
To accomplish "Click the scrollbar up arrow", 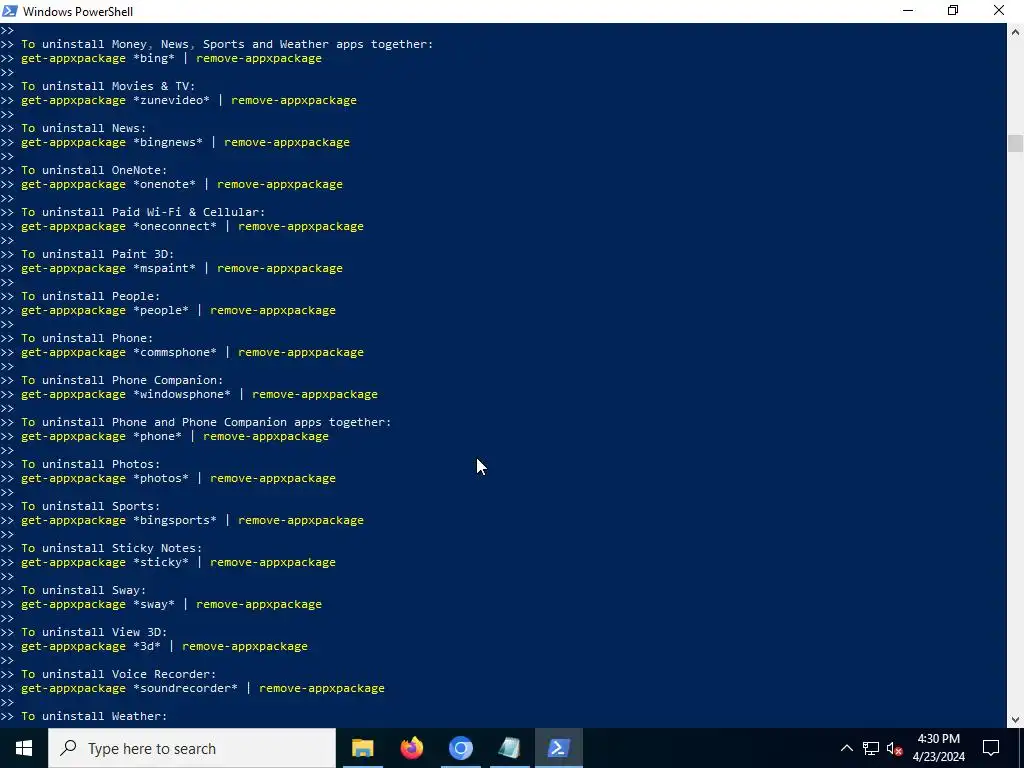I will point(1015,31).
